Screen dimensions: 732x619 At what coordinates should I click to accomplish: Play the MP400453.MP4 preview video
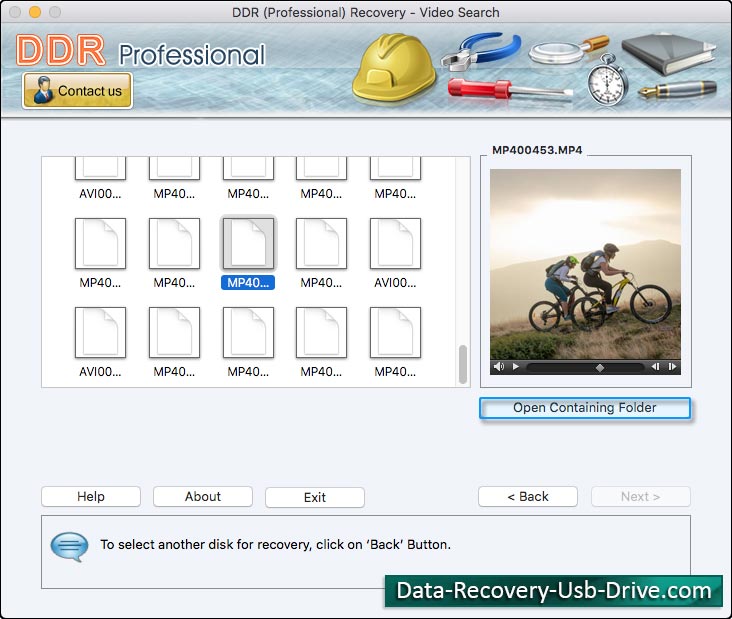[515, 366]
